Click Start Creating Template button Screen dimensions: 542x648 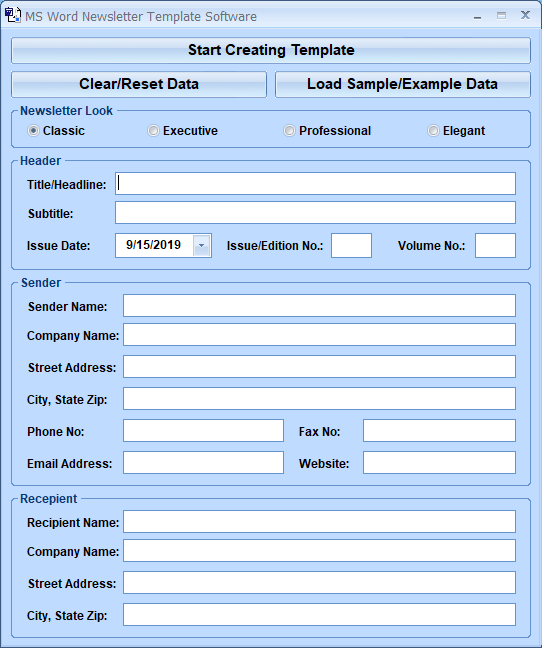tap(271, 50)
